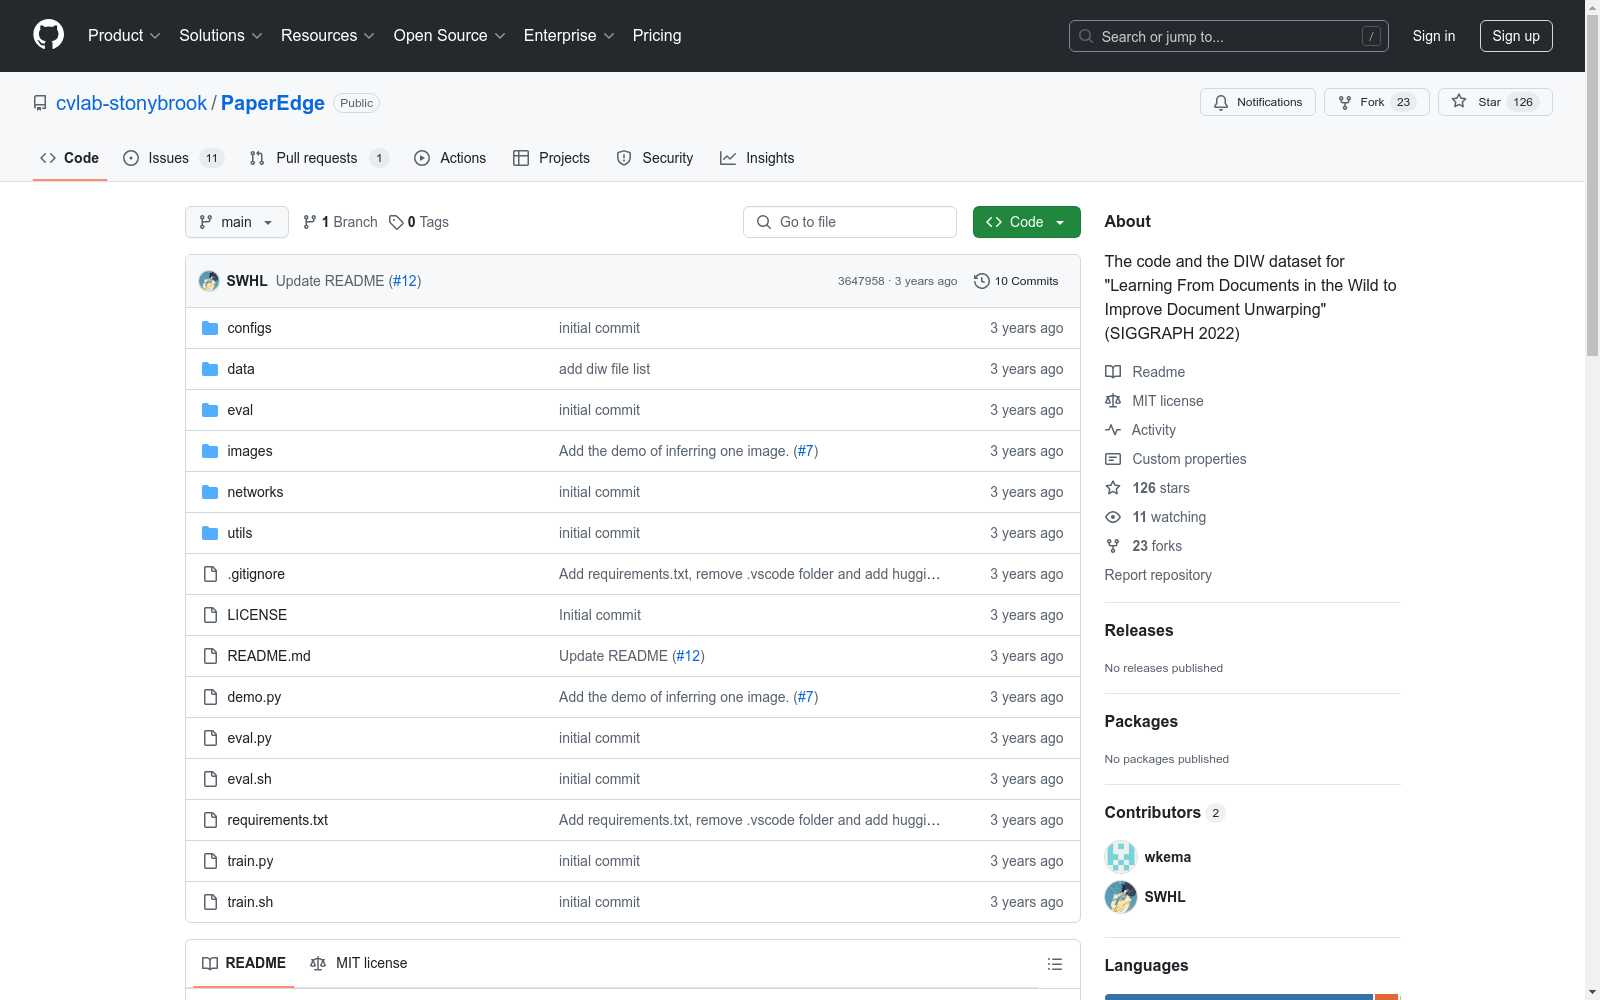This screenshot has height=1000, width=1600.
Task: Open the requirements.txt file
Action: coord(278,820)
